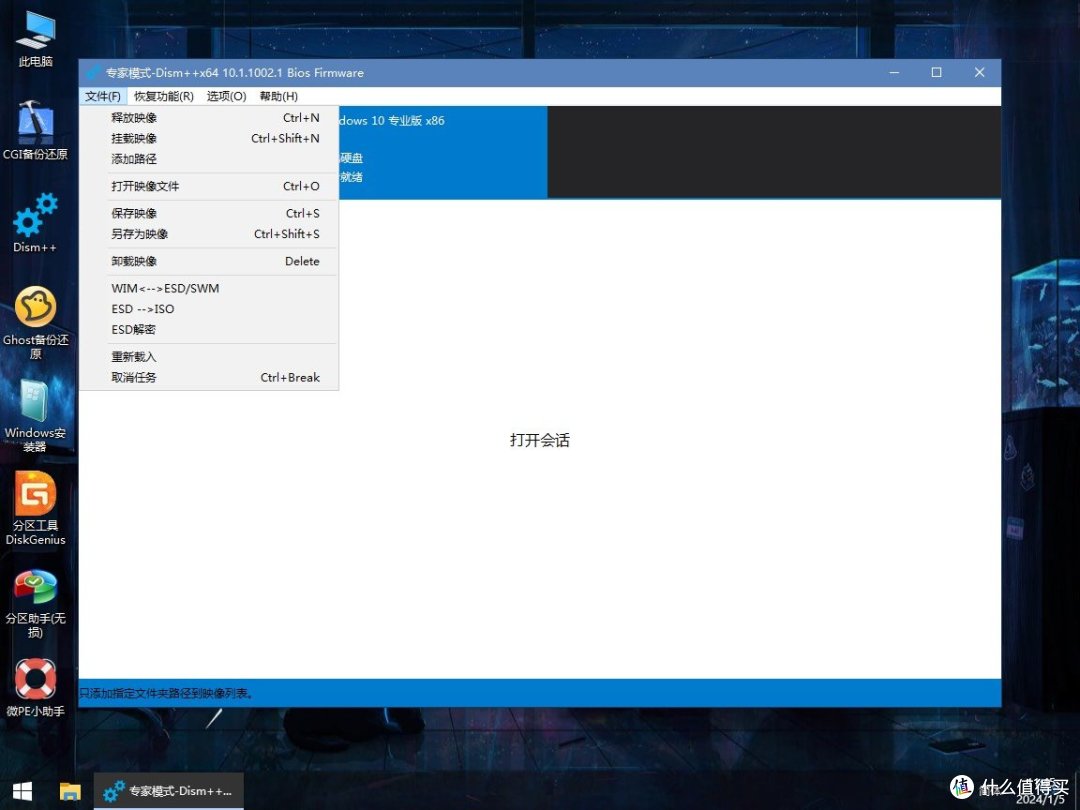Viewport: 1080px width, 810px height.
Task: Open the 帮助(H) menu
Action: (279, 96)
